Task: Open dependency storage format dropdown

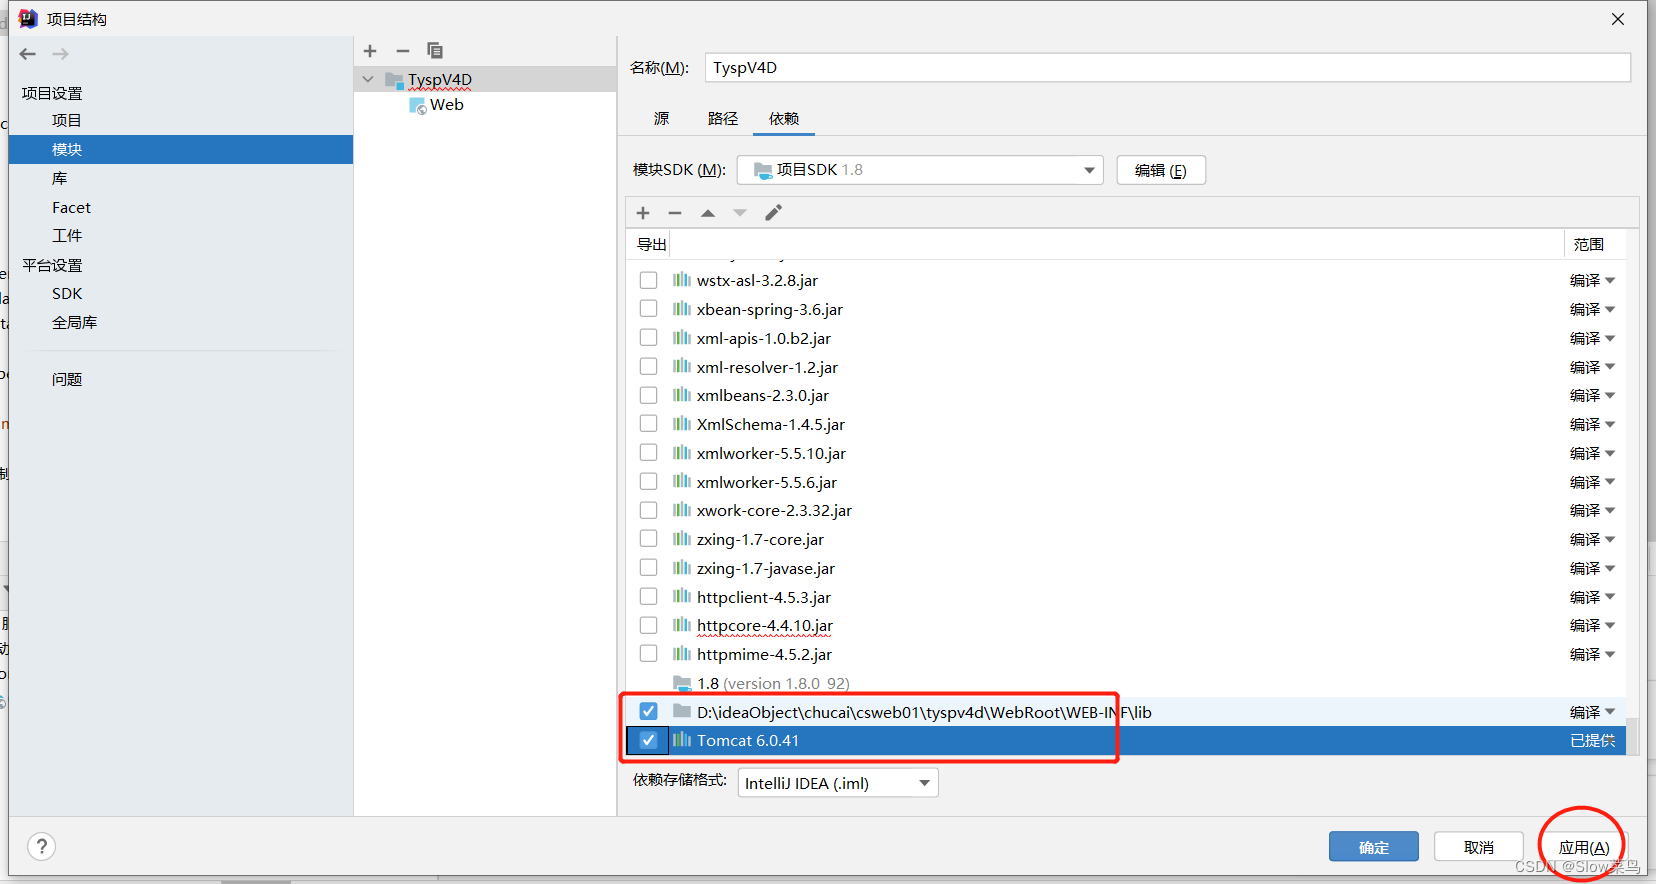Action: click(x=838, y=783)
